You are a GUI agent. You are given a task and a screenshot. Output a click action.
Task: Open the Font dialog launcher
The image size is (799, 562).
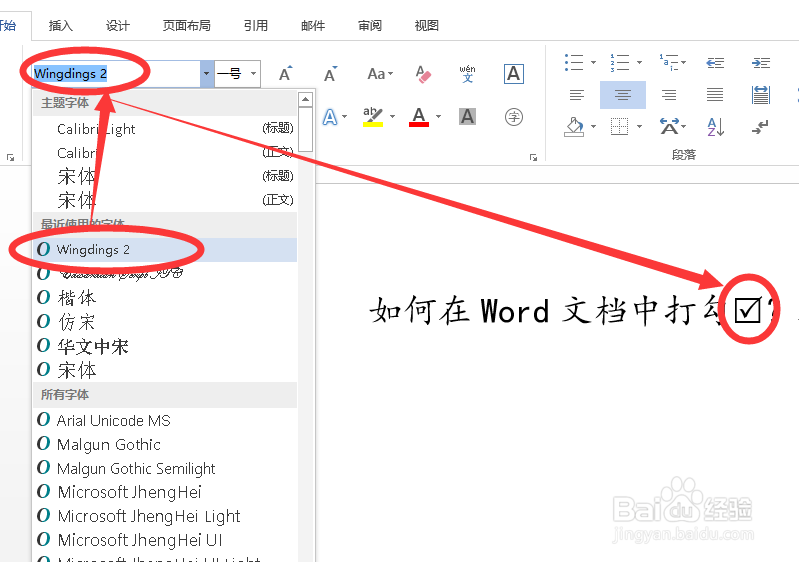(534, 157)
